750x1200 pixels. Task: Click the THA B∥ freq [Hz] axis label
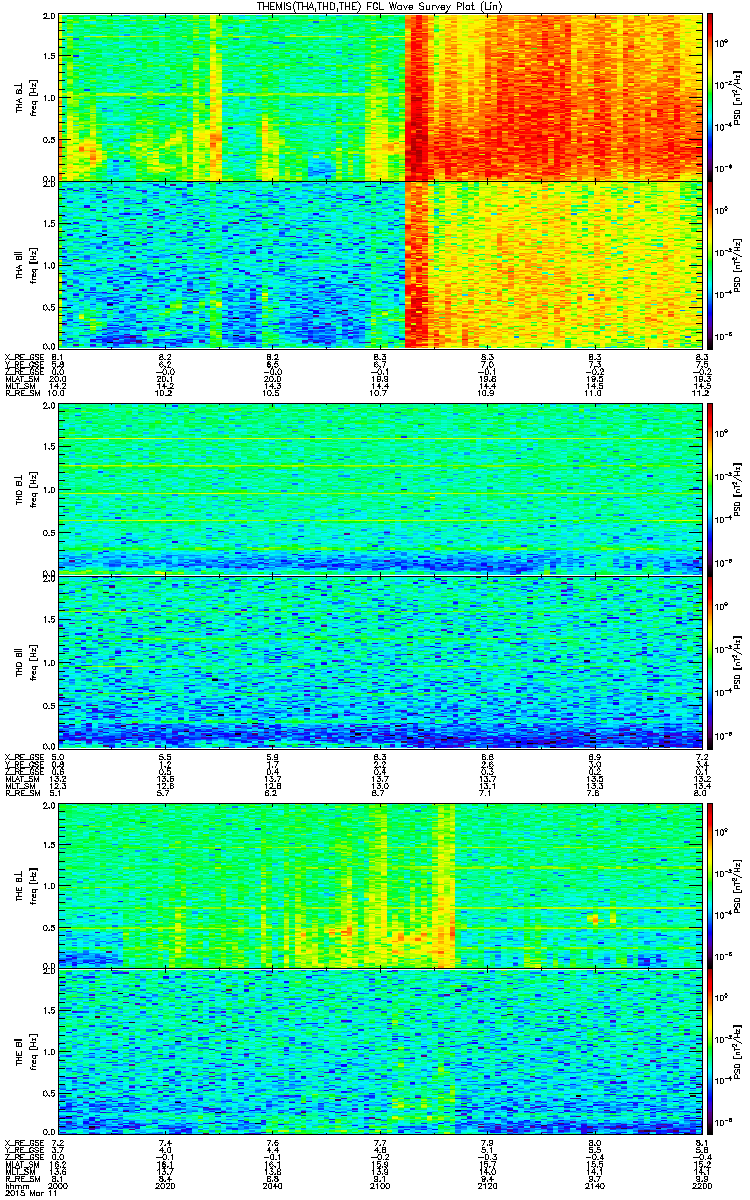[34, 264]
